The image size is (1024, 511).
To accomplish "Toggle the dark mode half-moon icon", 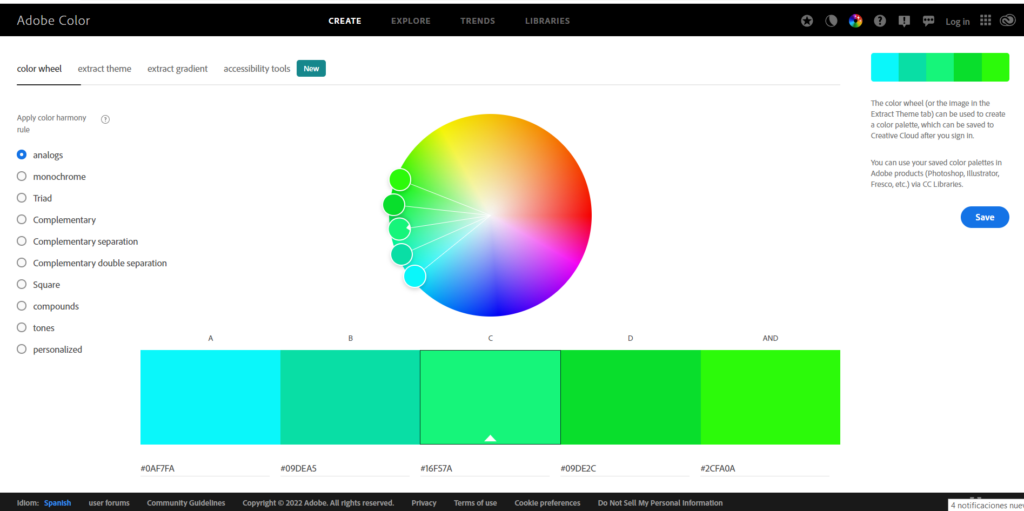I will (x=831, y=21).
